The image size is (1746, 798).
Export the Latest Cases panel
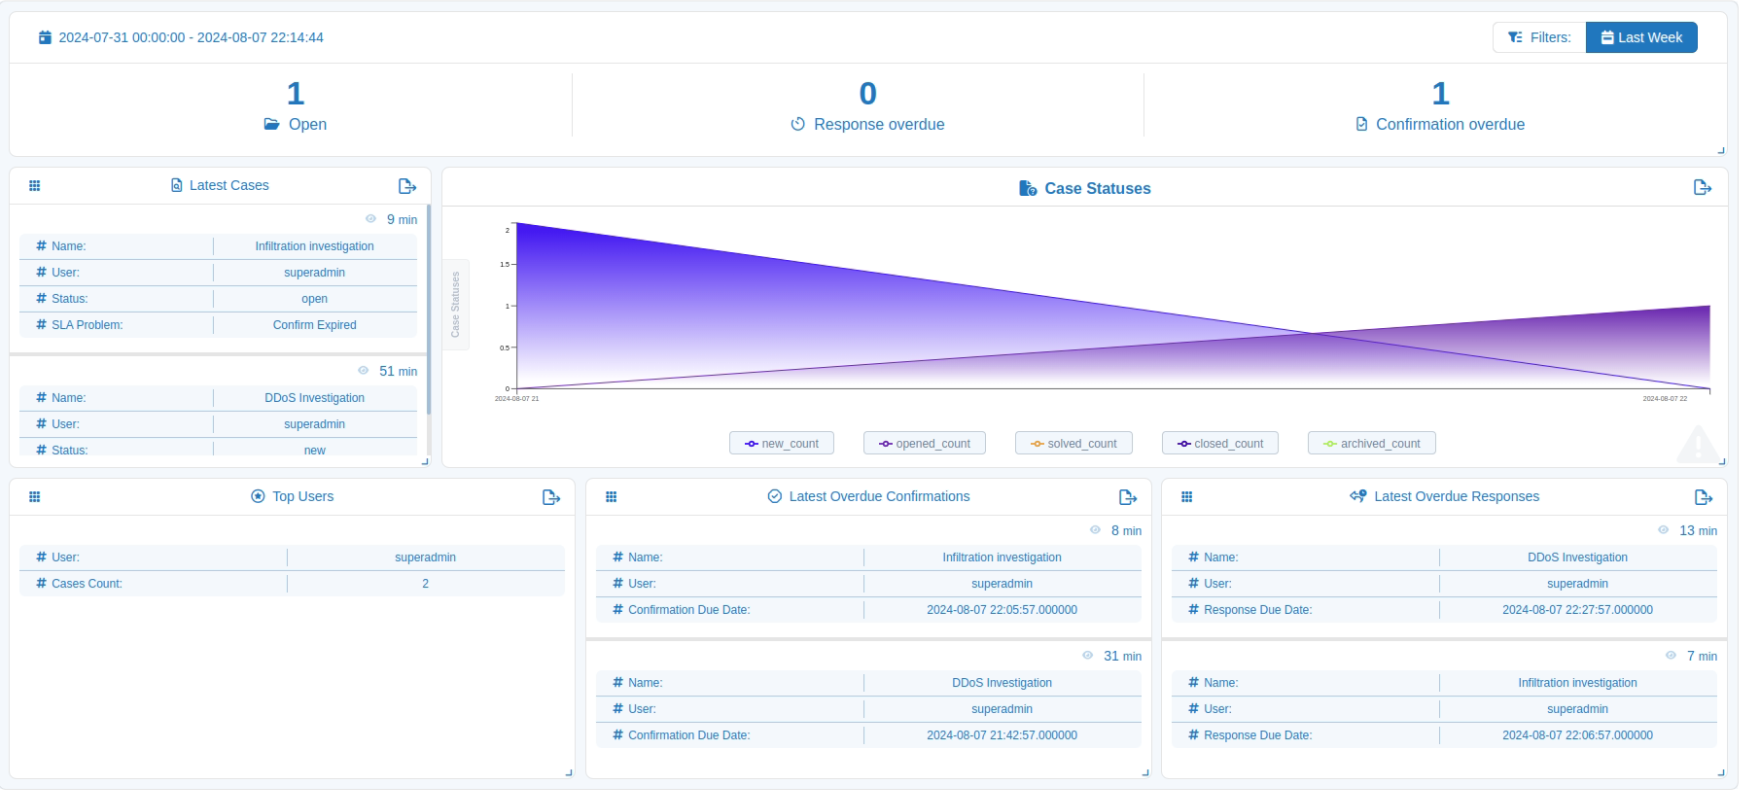[x=407, y=187]
